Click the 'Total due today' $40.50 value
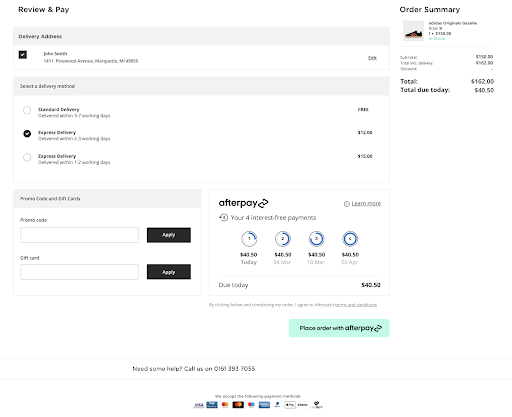 tap(484, 90)
